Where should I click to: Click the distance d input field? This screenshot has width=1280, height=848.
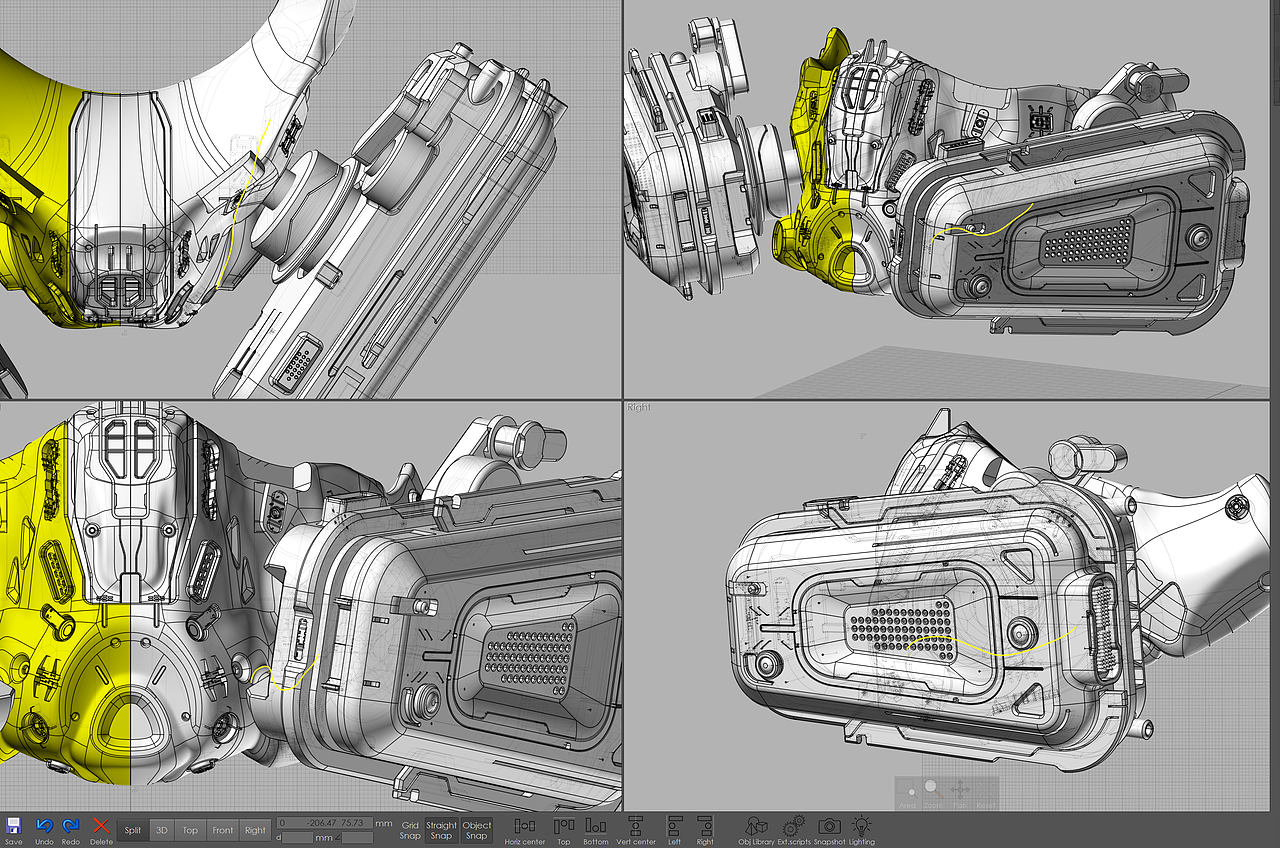pyautogui.click(x=297, y=837)
